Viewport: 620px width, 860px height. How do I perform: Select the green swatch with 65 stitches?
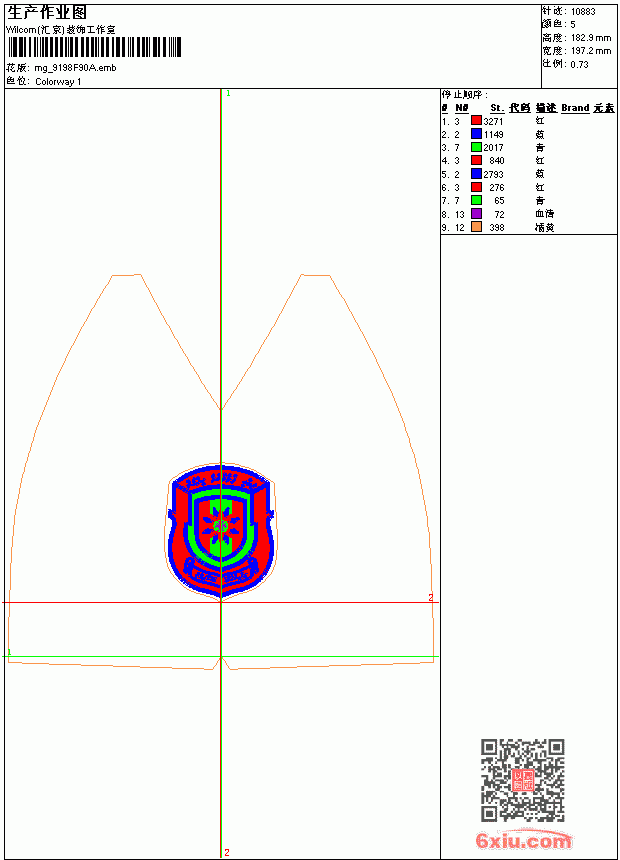point(476,200)
